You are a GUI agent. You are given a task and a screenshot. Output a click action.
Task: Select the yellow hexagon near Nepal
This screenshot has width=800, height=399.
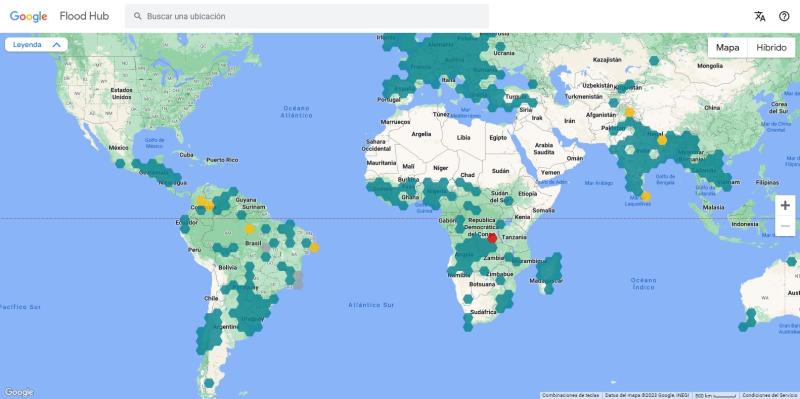[662, 140]
